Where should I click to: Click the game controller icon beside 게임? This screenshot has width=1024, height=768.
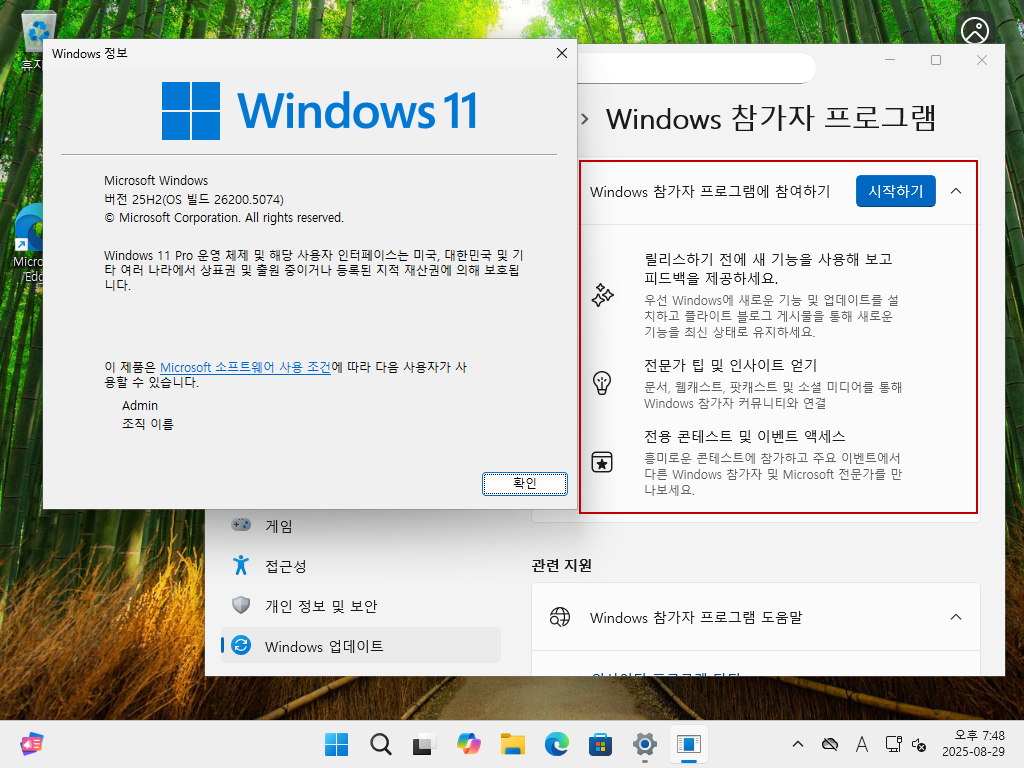click(241, 524)
